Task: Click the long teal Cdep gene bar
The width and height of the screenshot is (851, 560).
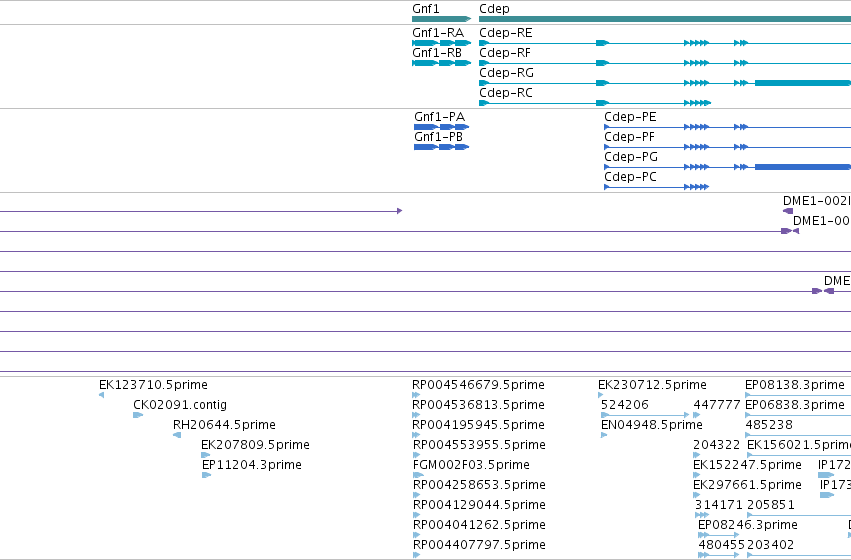Action: [665, 19]
